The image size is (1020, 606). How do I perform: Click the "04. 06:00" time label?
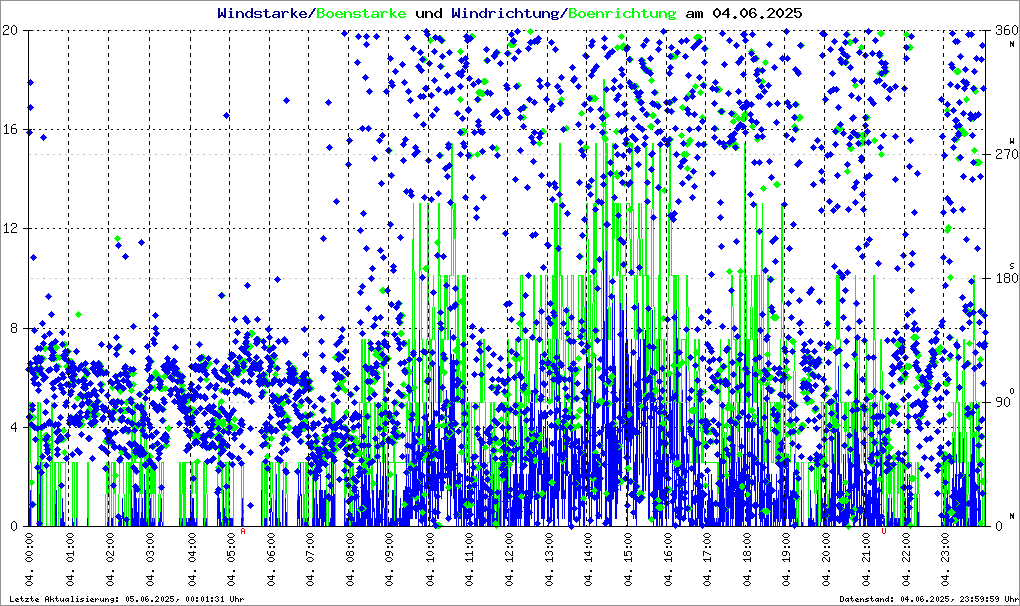(x=270, y=560)
